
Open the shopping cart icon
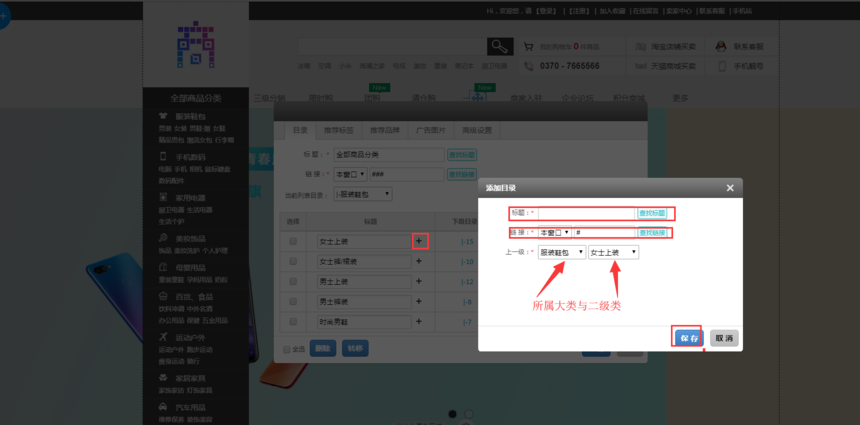point(529,47)
